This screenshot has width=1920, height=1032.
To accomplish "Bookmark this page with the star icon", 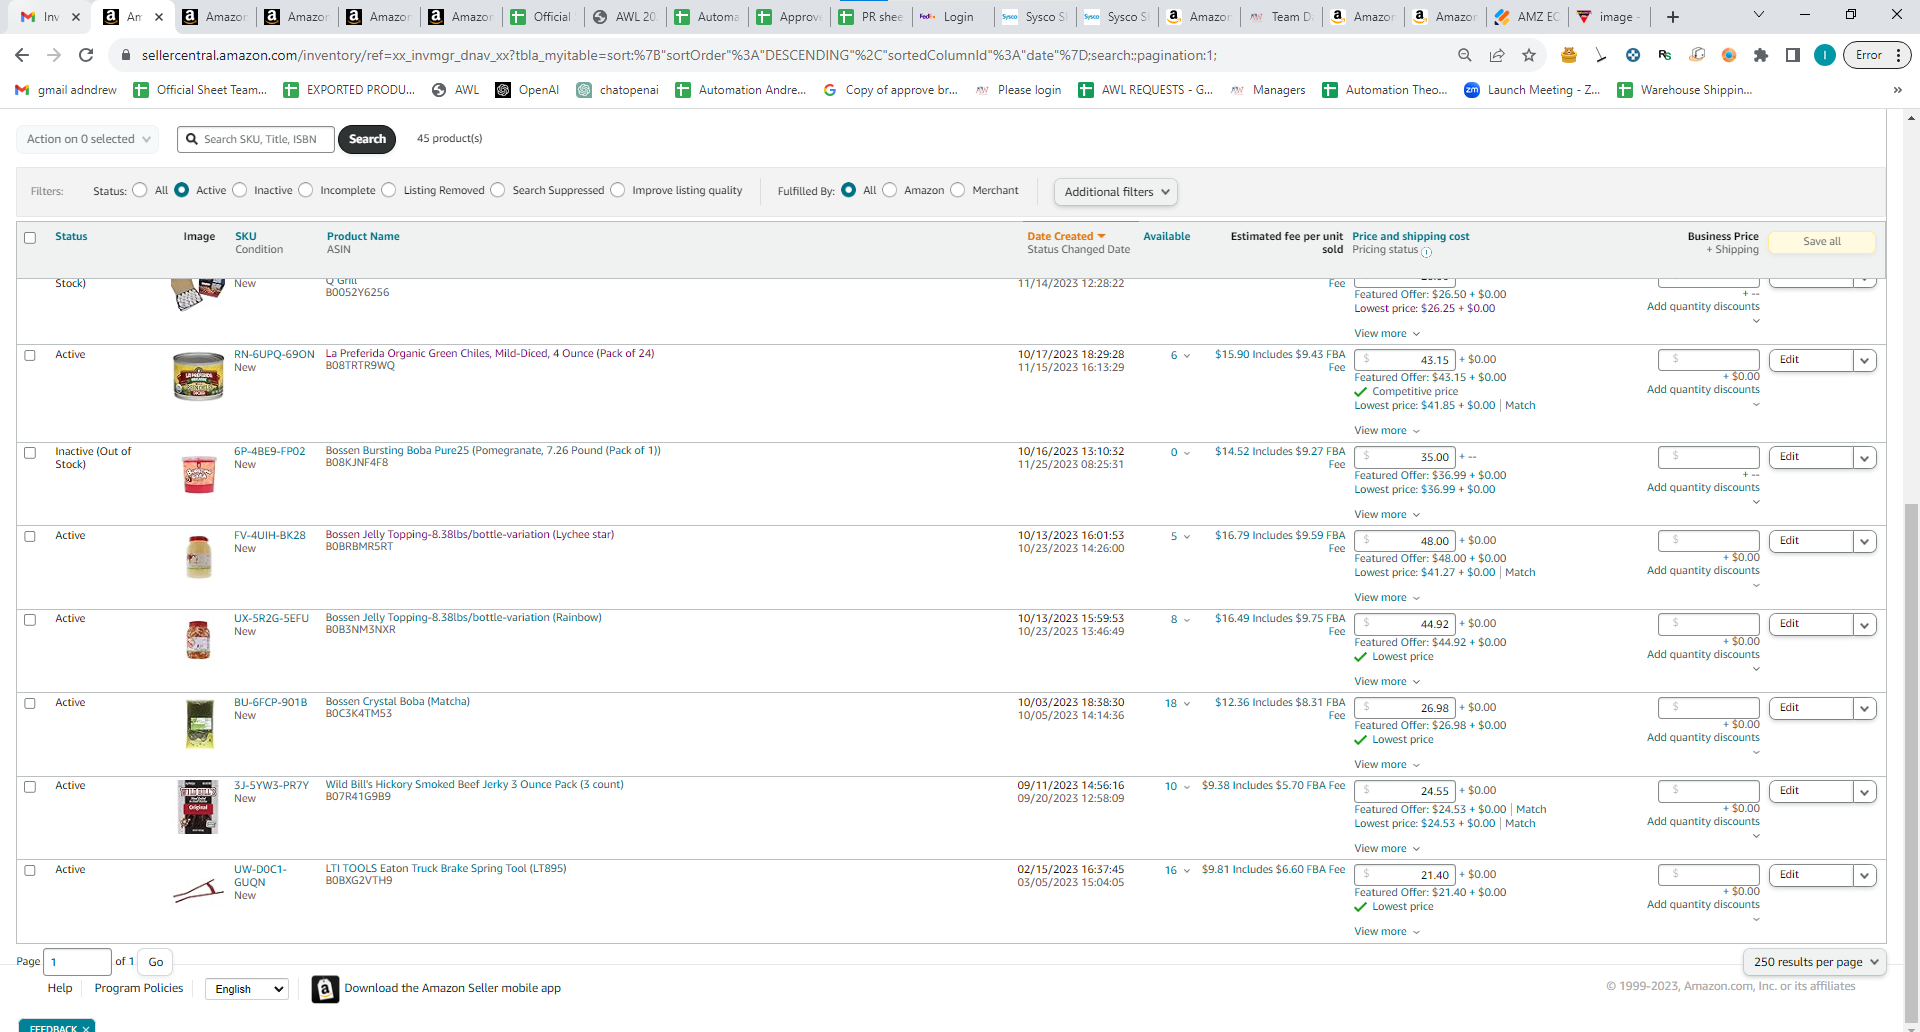I will tap(1529, 55).
